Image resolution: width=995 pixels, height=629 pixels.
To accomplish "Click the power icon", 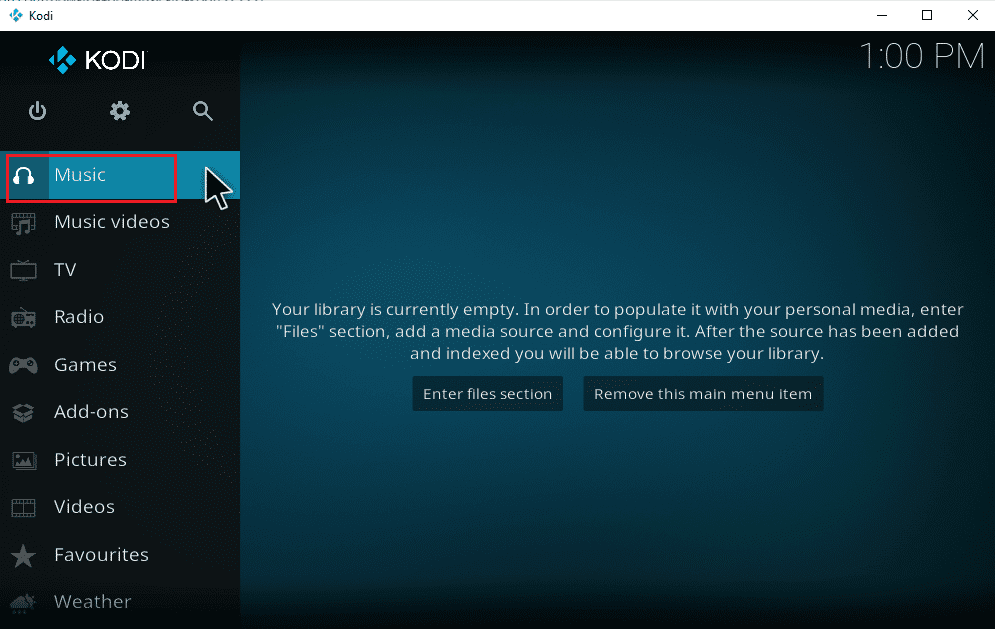I will click(37, 111).
